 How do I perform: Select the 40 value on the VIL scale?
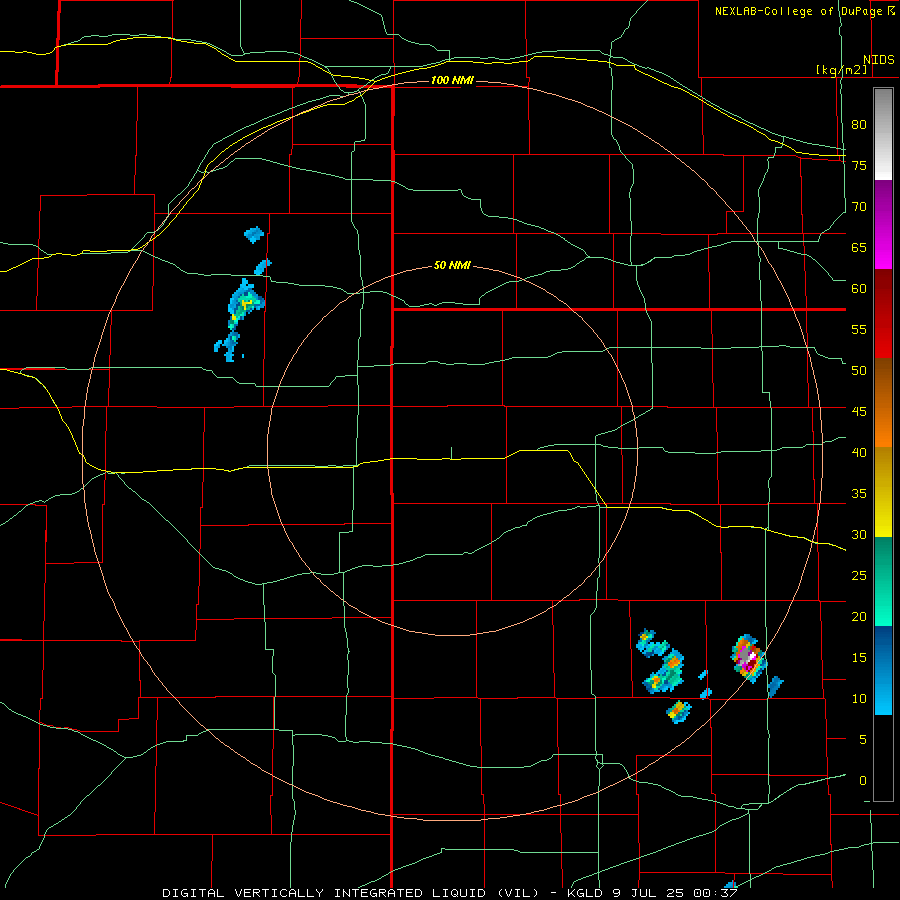(x=859, y=453)
